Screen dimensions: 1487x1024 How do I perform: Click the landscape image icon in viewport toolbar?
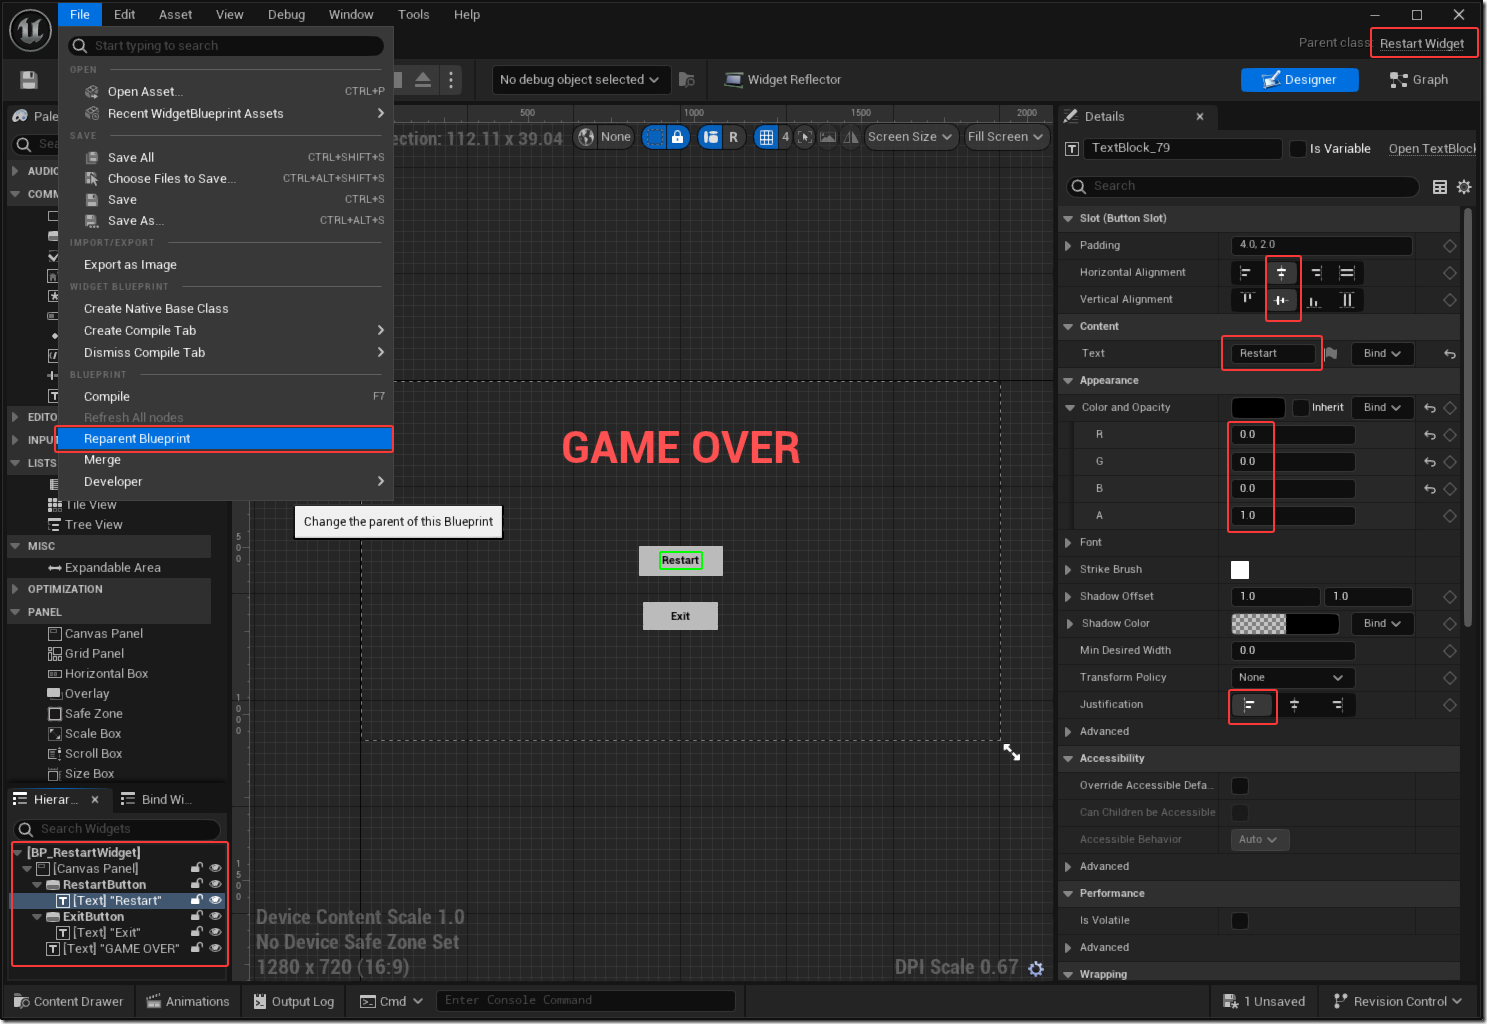coord(828,137)
